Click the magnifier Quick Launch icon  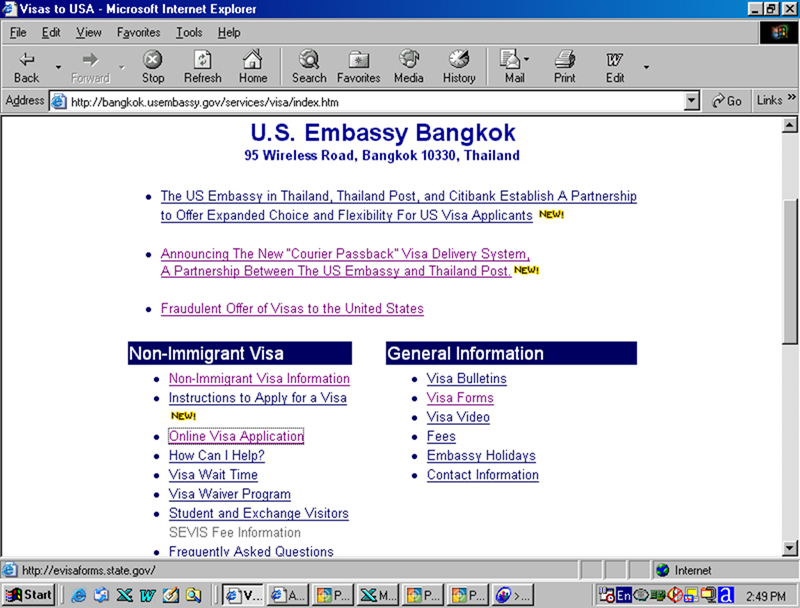coord(193,595)
